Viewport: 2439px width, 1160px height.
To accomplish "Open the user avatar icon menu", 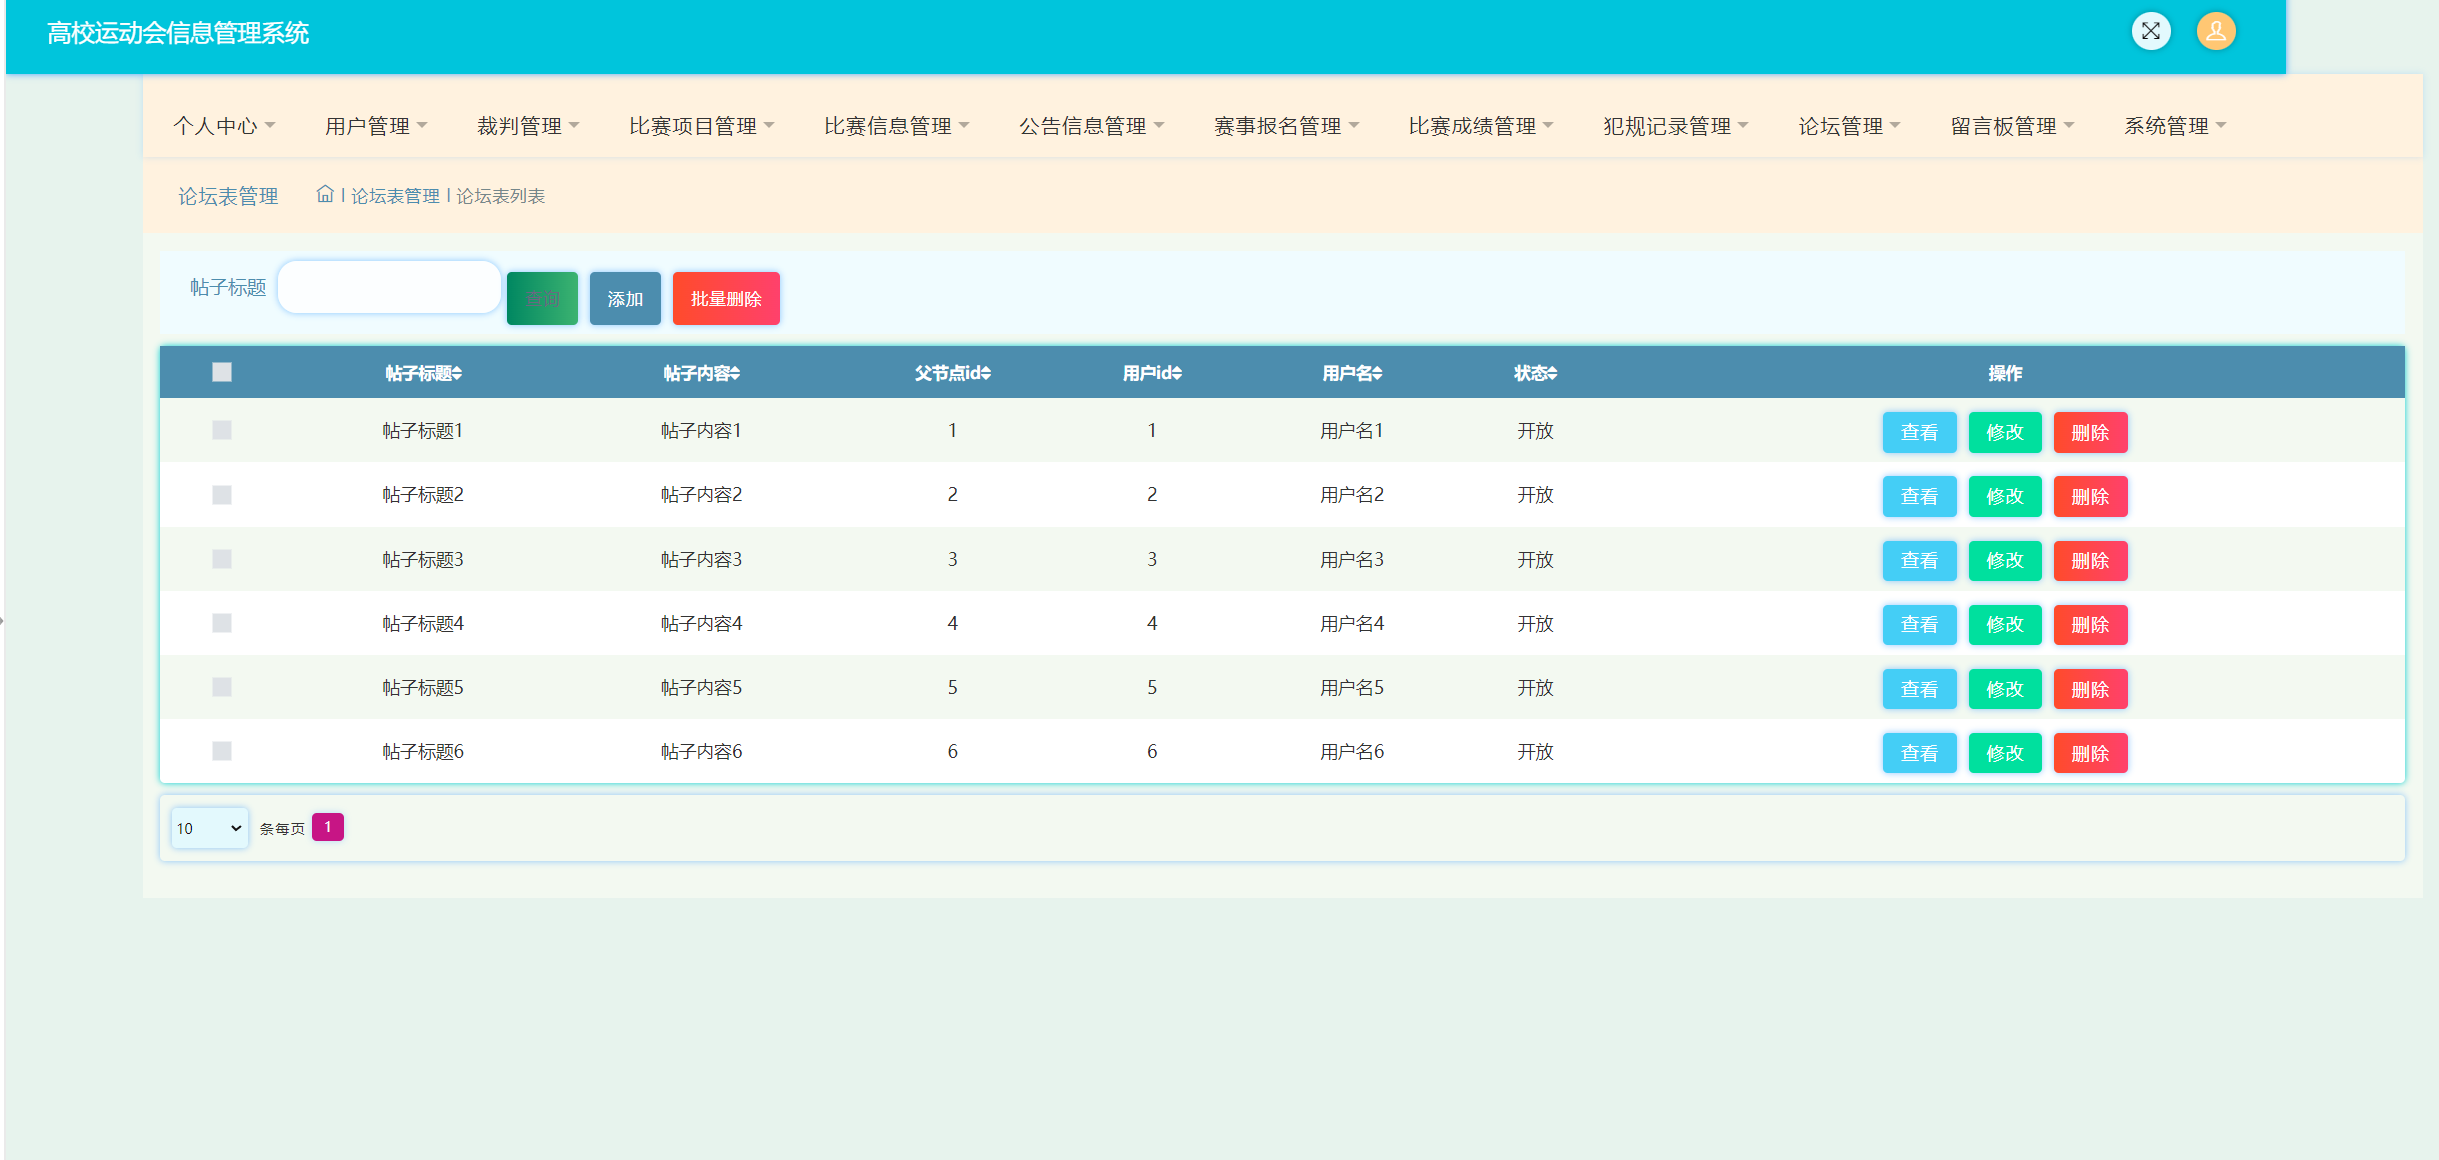I will pos(2215,32).
